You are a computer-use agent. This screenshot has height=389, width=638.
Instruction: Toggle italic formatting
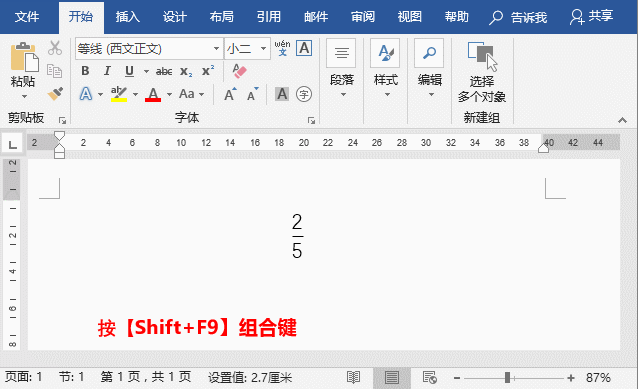click(x=107, y=71)
